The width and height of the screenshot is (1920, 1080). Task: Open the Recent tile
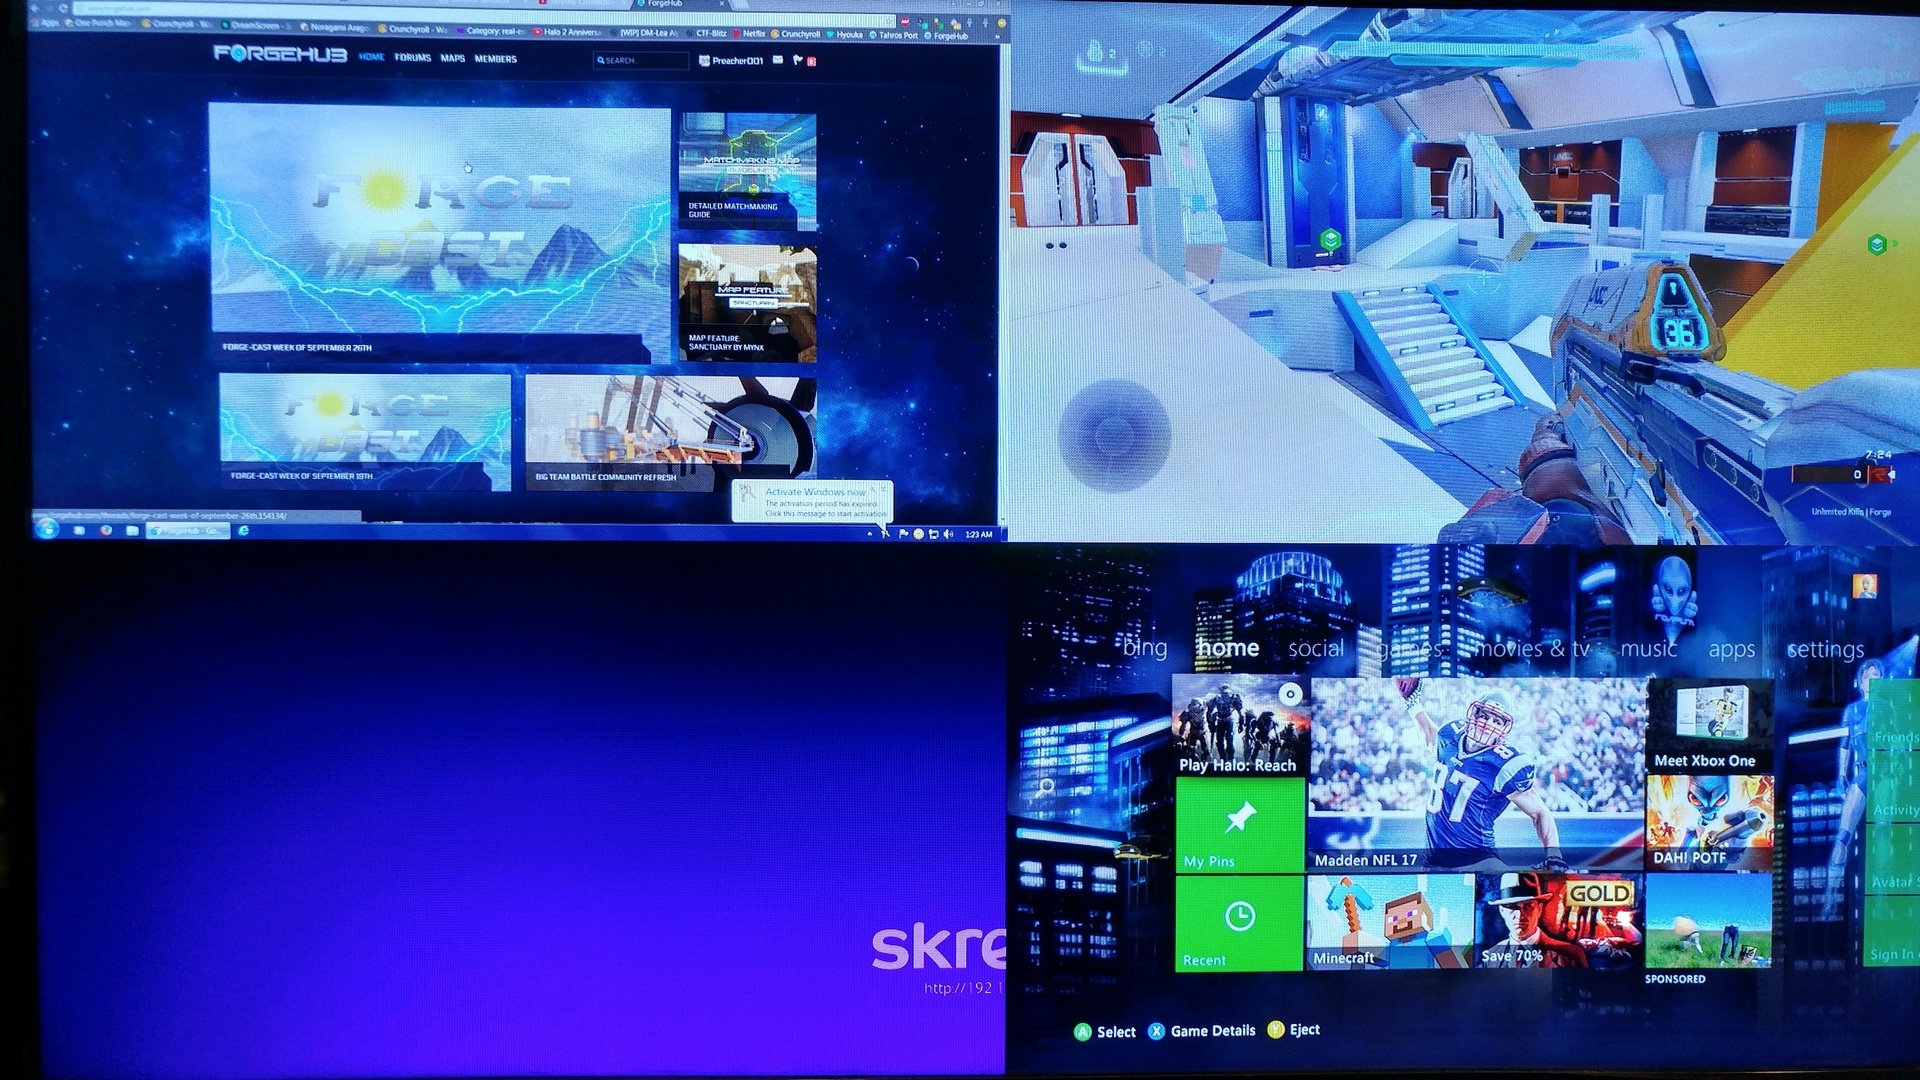1240,923
